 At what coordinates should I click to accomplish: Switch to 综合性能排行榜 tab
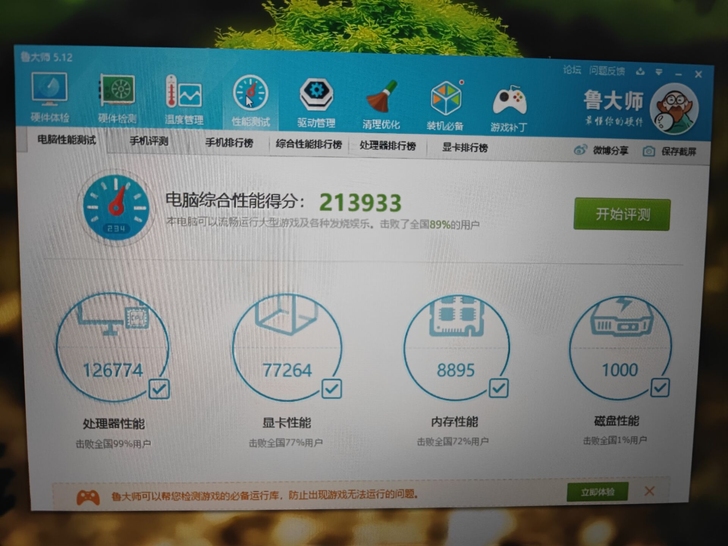pos(309,144)
